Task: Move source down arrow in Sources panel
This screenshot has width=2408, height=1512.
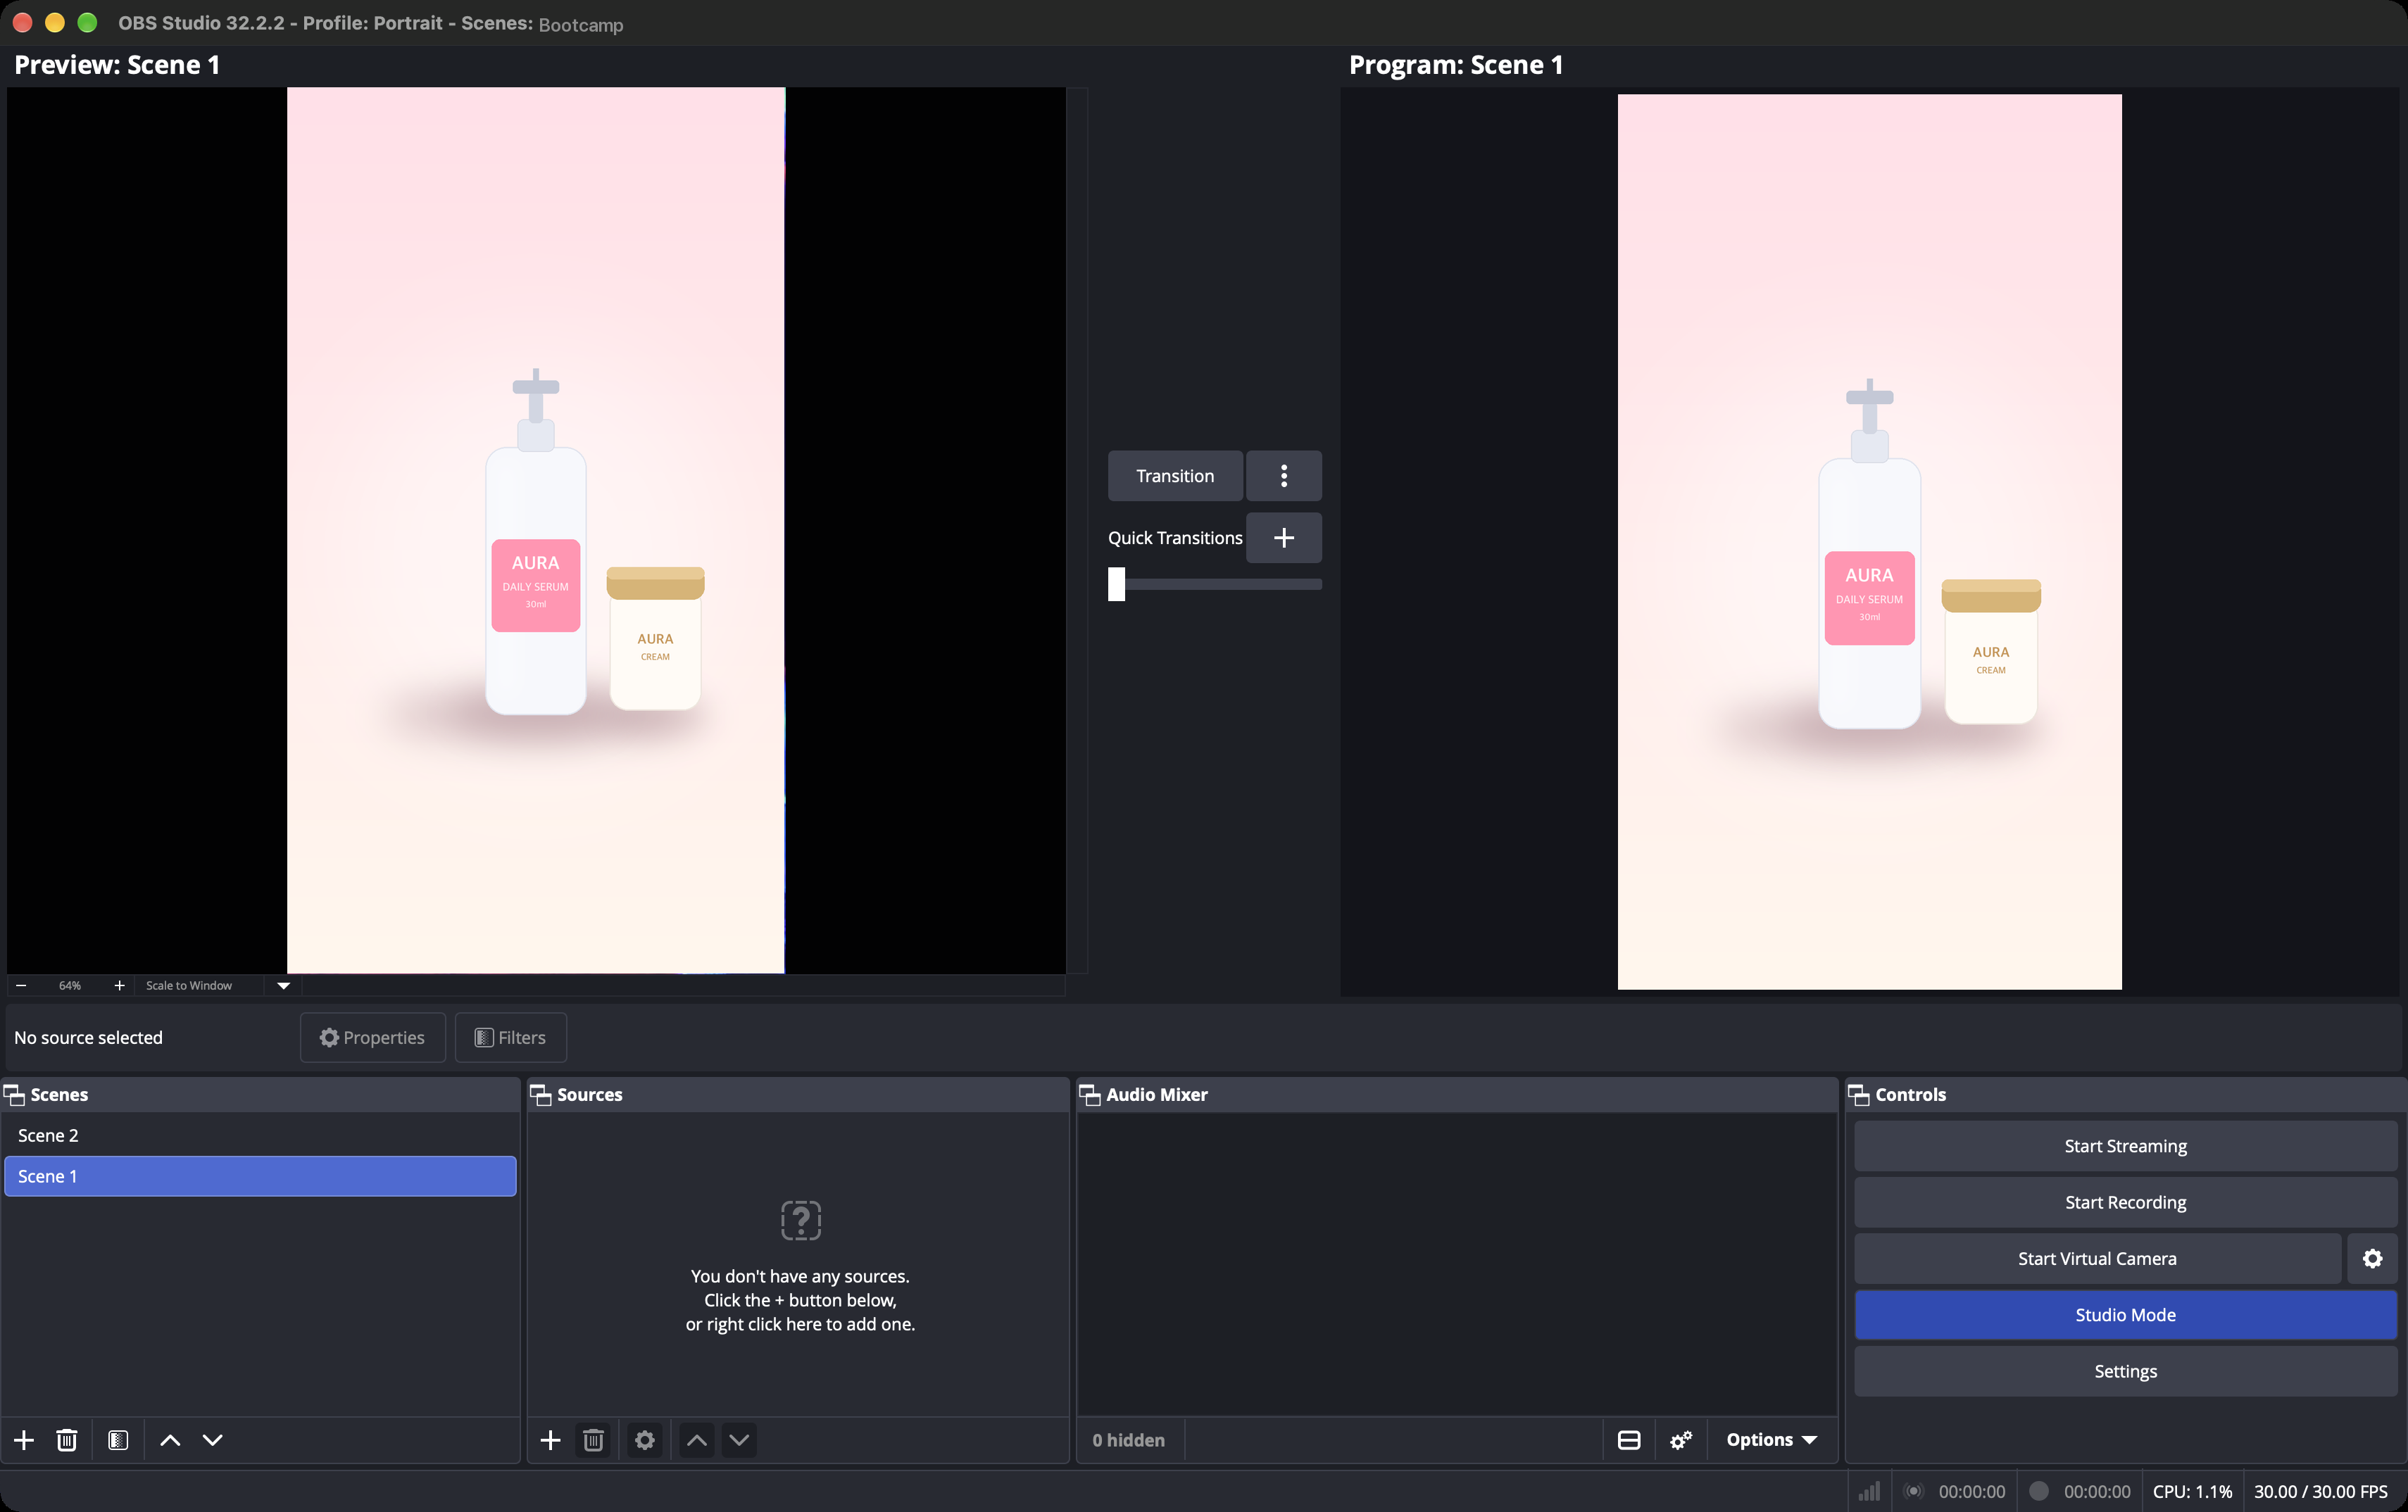Action: [x=739, y=1440]
